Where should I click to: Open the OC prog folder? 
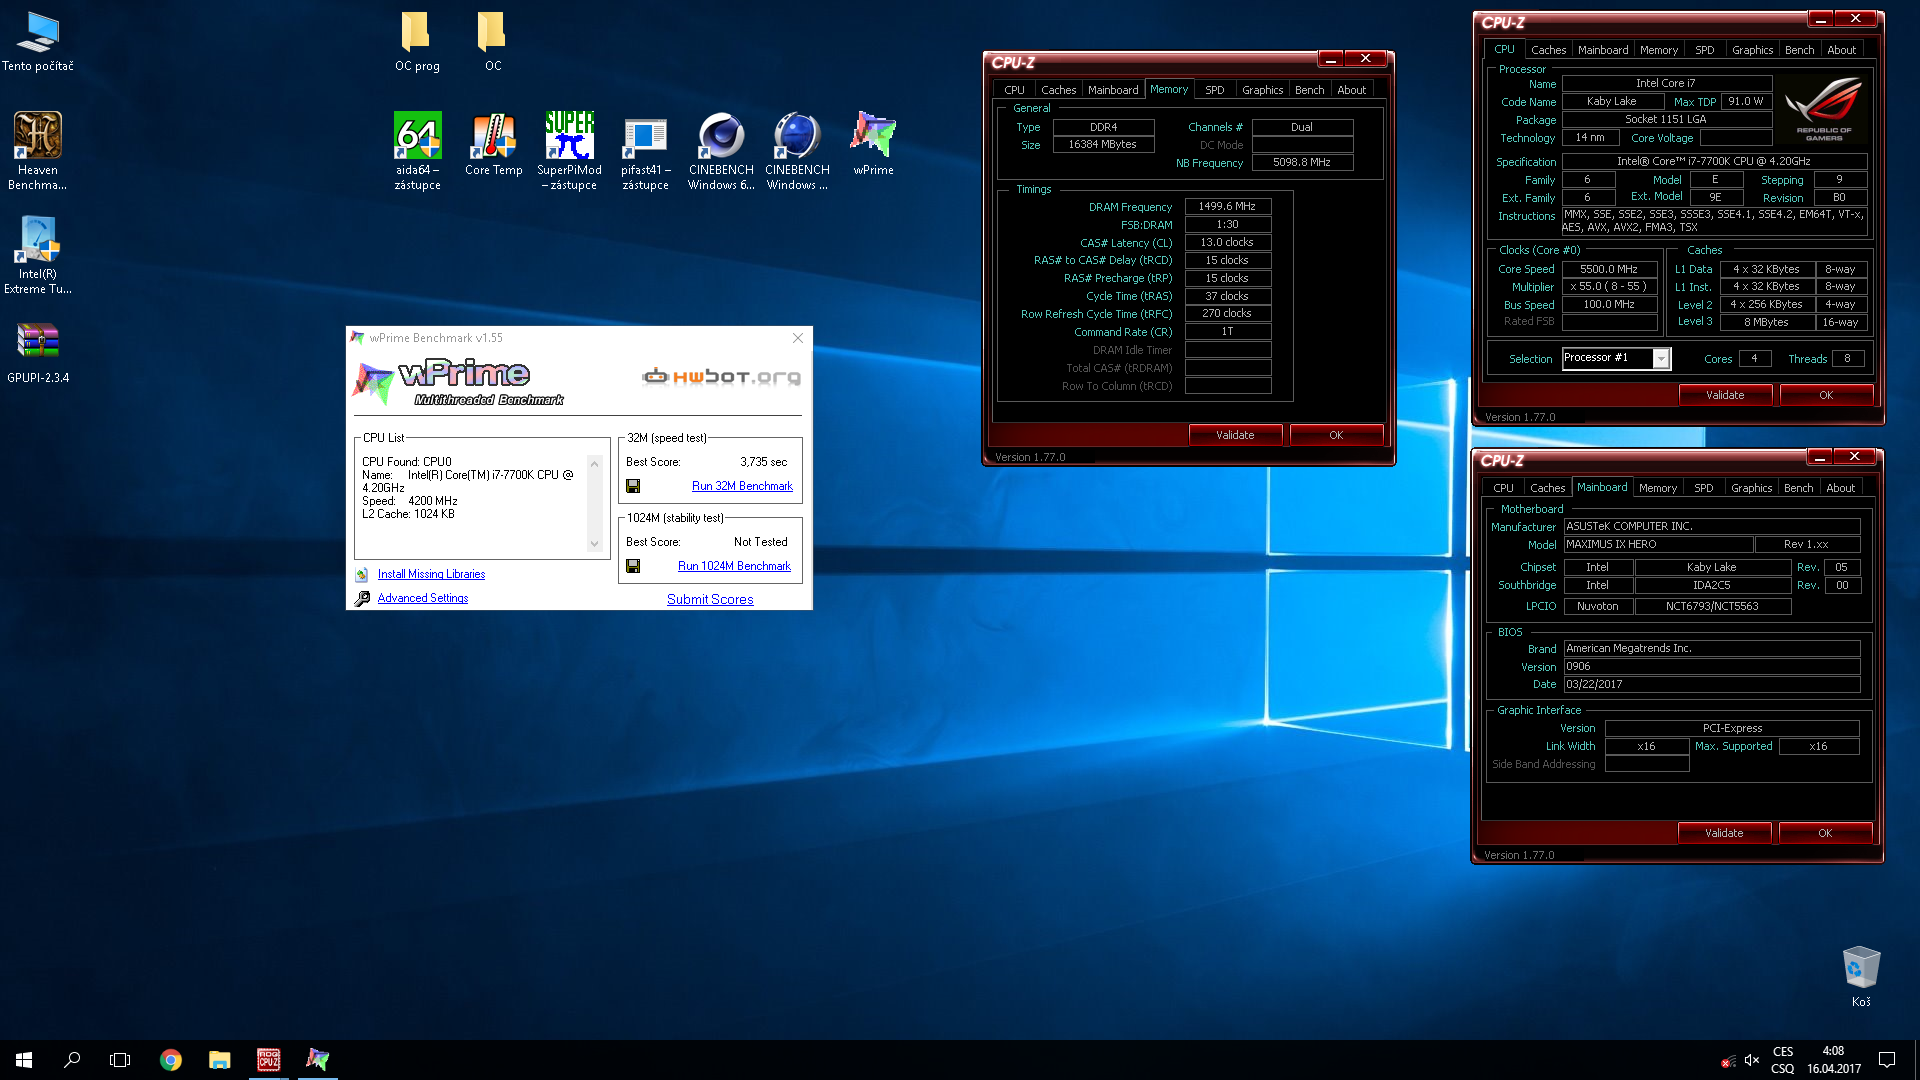point(417,42)
